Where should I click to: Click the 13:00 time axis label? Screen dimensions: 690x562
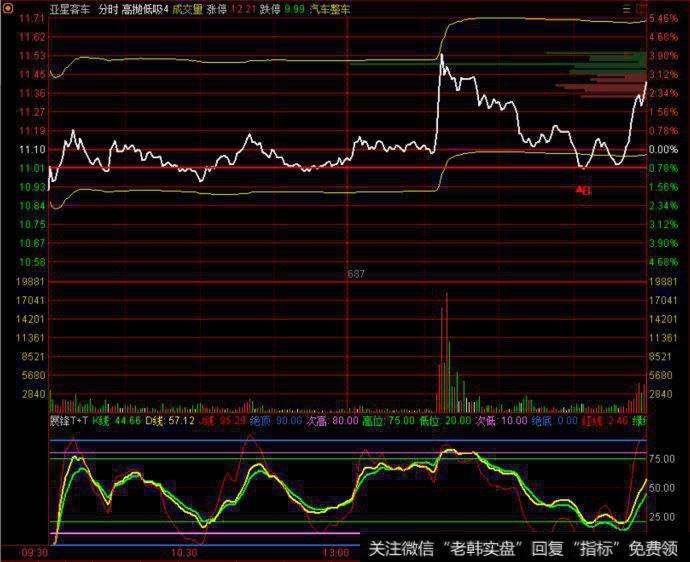click(336, 553)
